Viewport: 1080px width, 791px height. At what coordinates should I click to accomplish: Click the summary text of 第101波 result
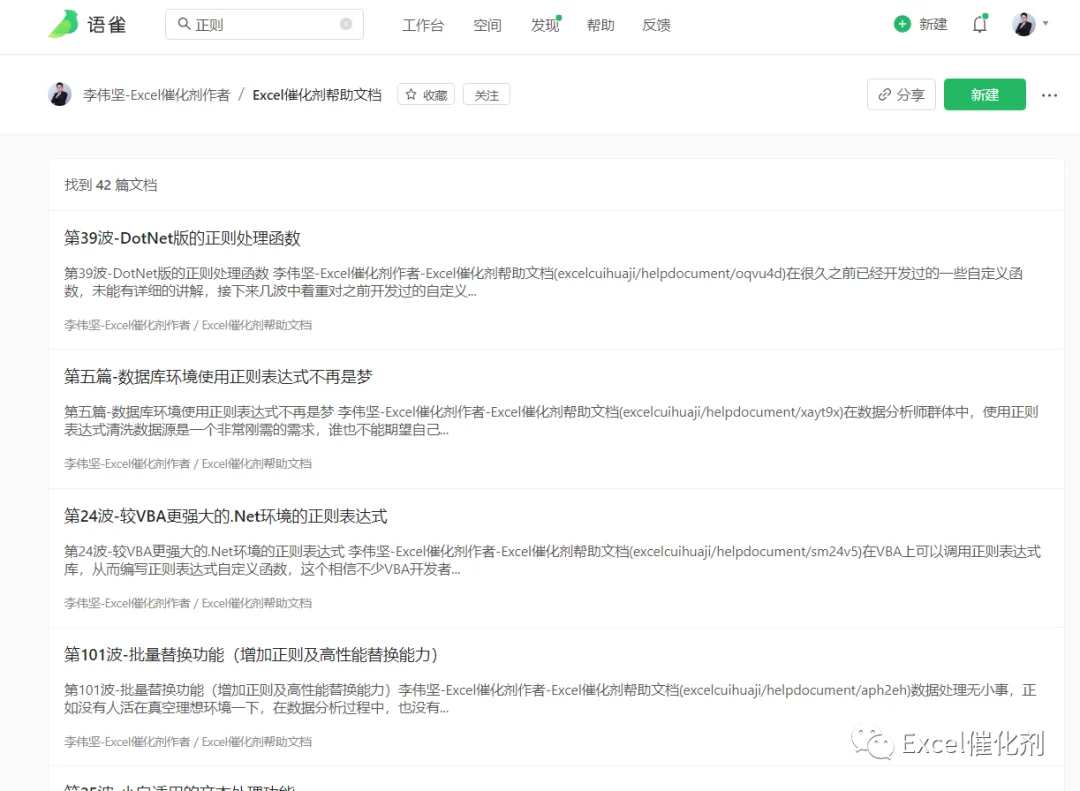tap(550, 699)
